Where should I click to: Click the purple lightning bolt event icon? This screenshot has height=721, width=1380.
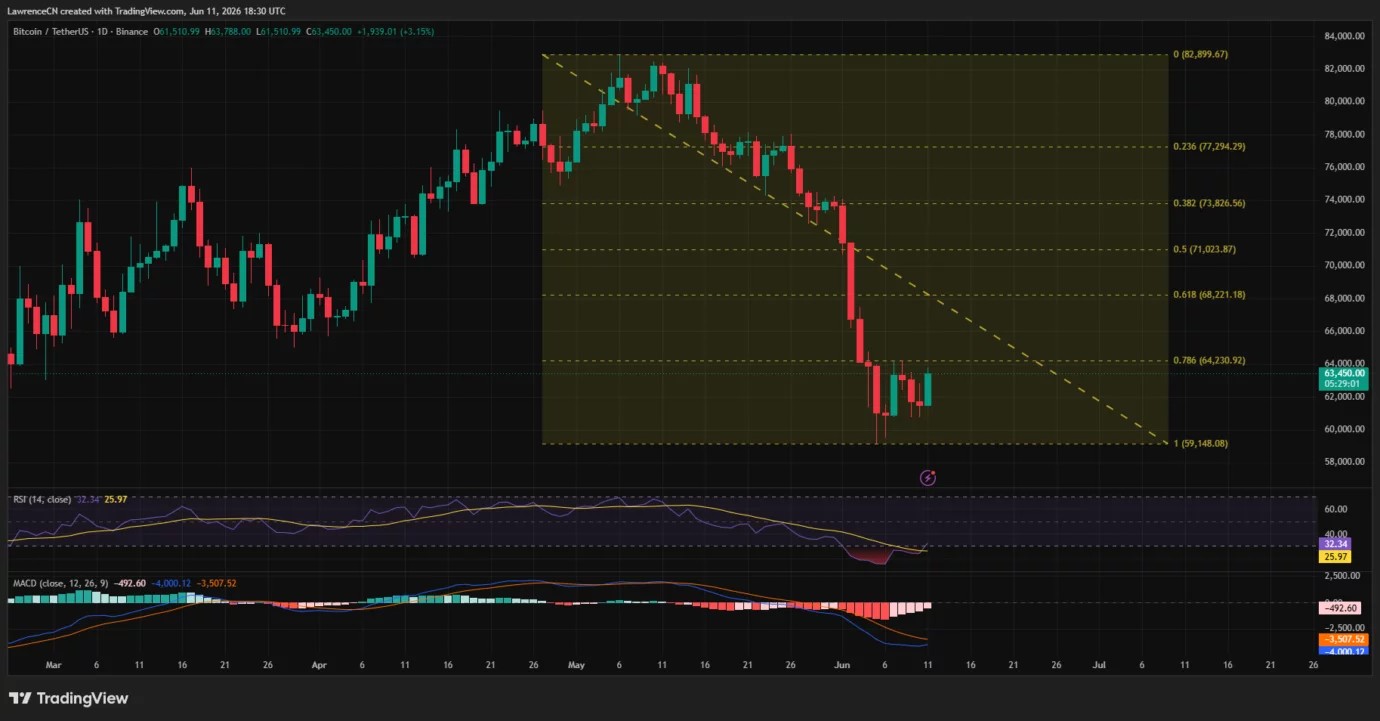tap(928, 478)
